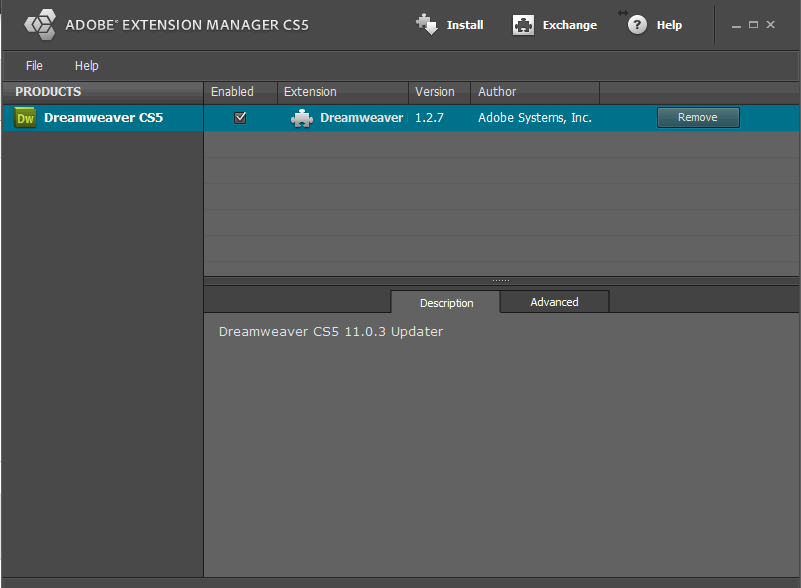Click the Help label in the header
Image resolution: width=801 pixels, height=588 pixels.
(669, 25)
